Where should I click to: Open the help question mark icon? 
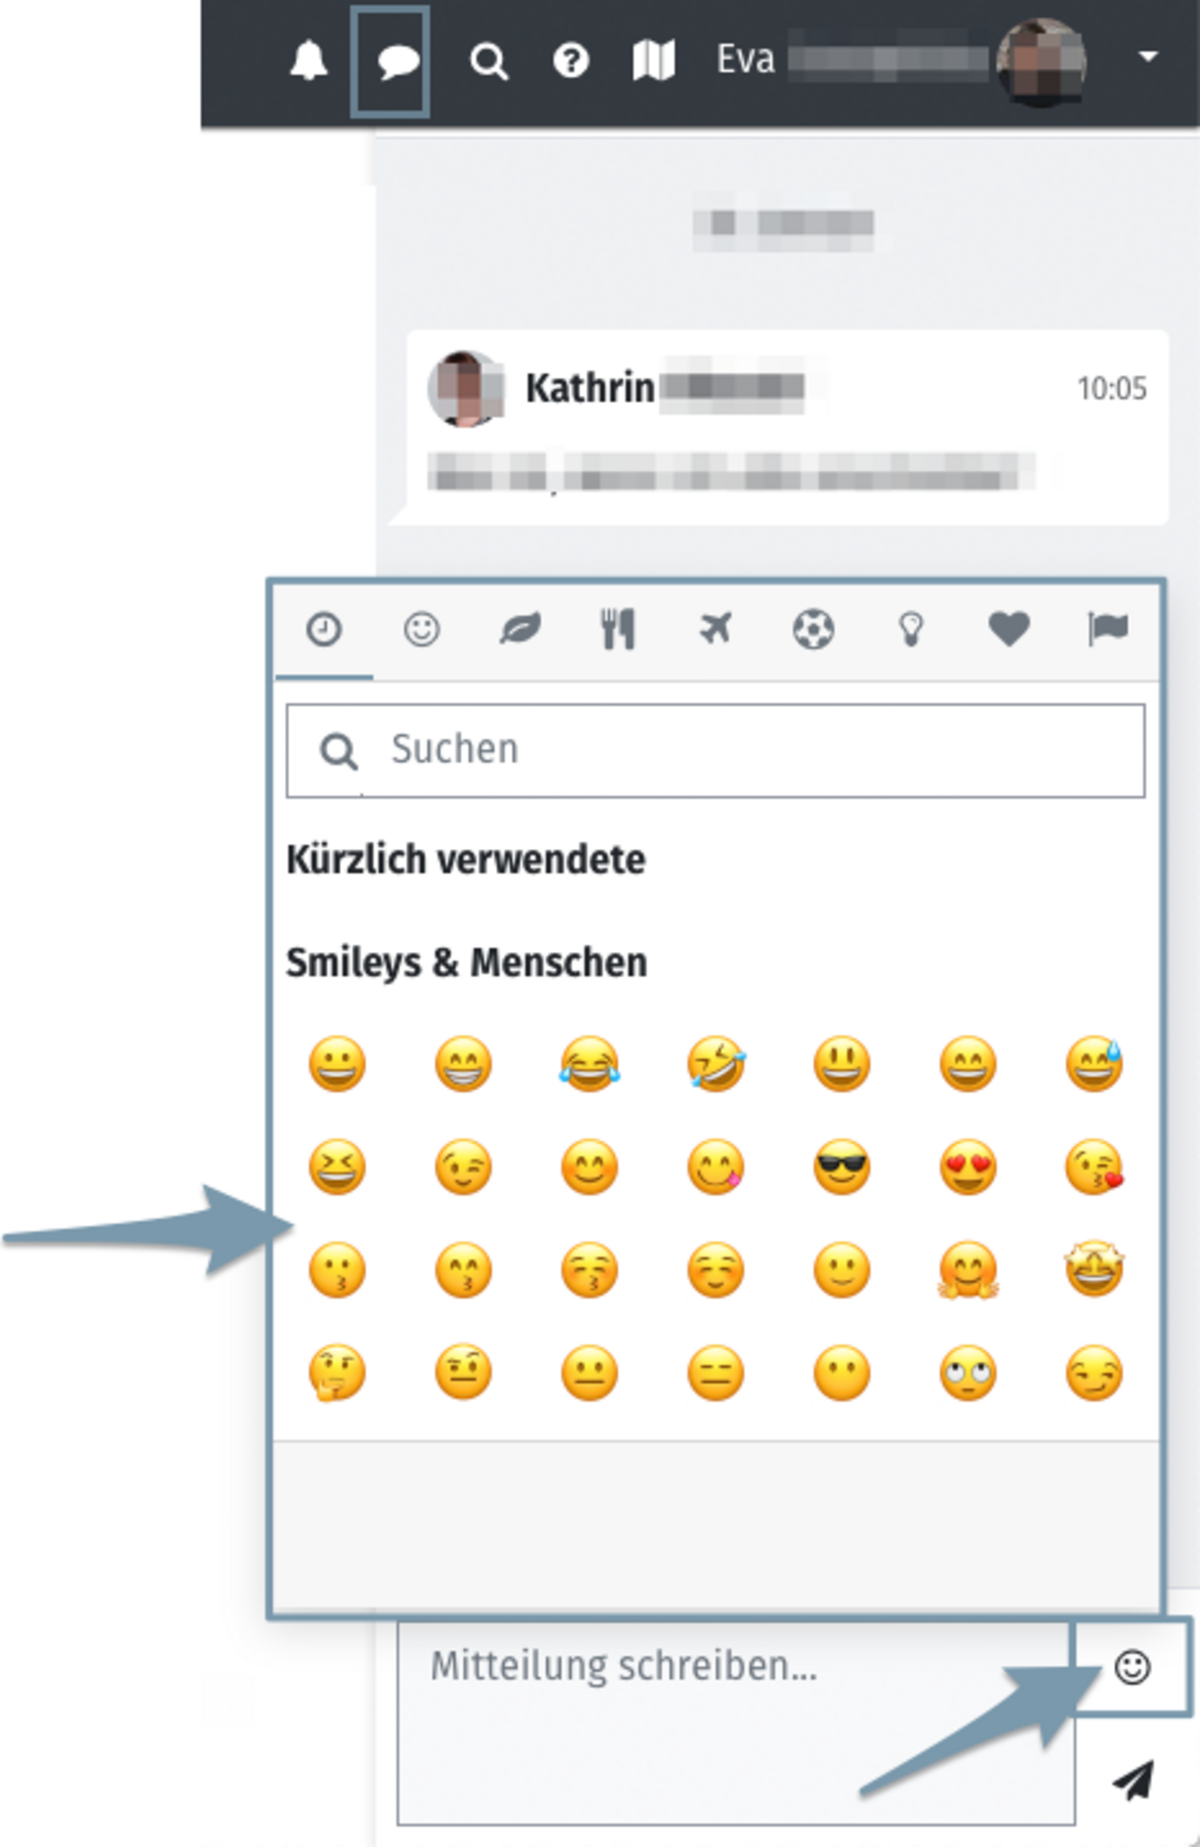571,61
